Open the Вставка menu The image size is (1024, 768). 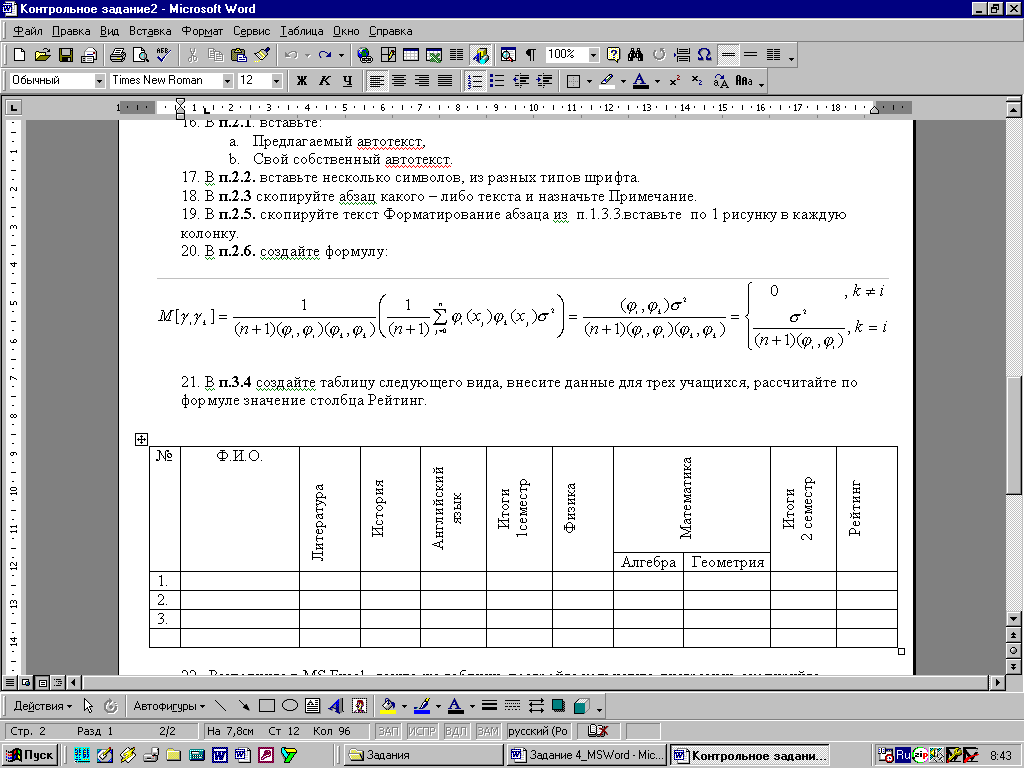tap(150, 31)
